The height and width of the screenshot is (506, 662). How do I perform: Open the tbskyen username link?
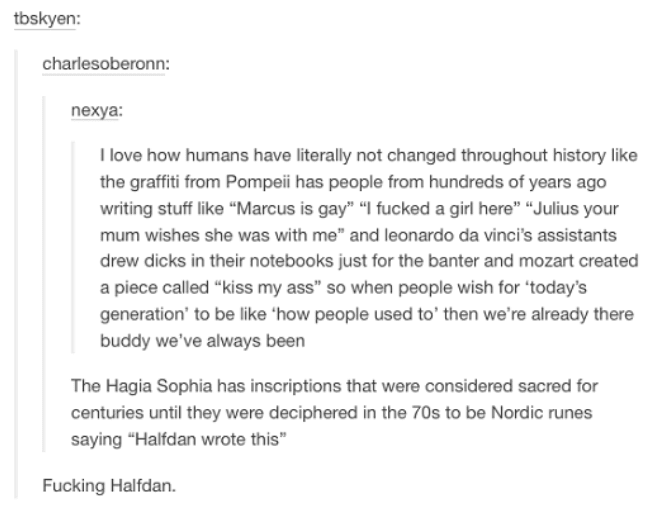pyautogui.click(x=45, y=19)
